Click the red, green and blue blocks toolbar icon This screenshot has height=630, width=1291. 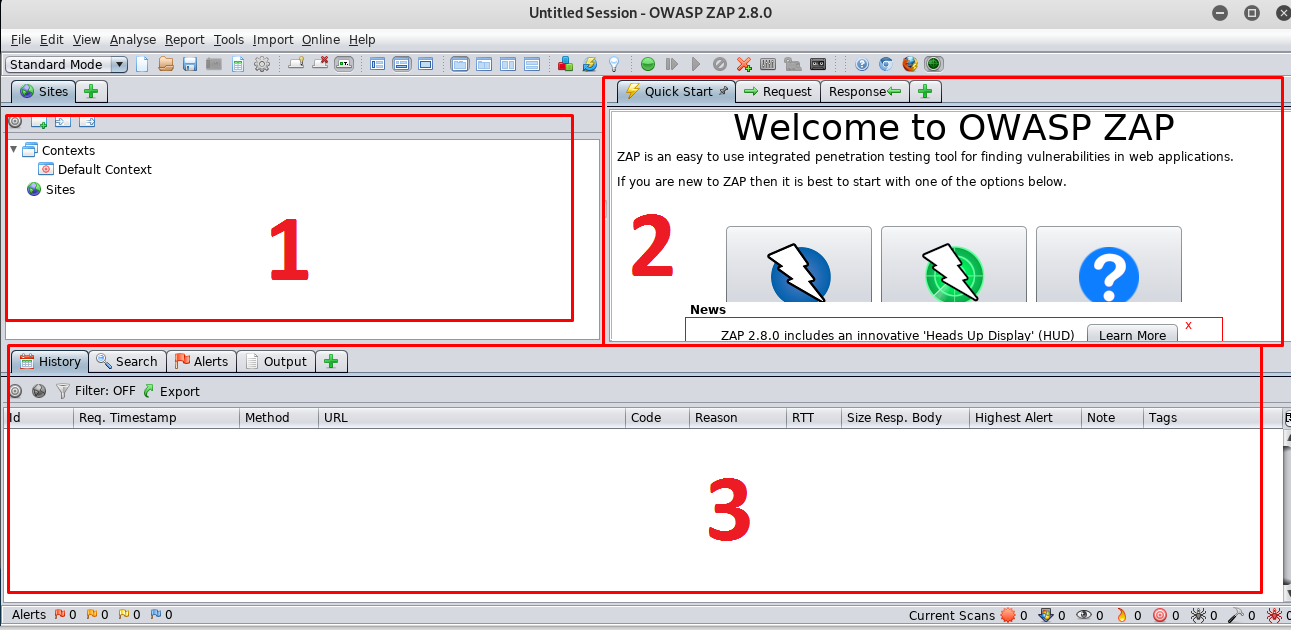point(566,64)
